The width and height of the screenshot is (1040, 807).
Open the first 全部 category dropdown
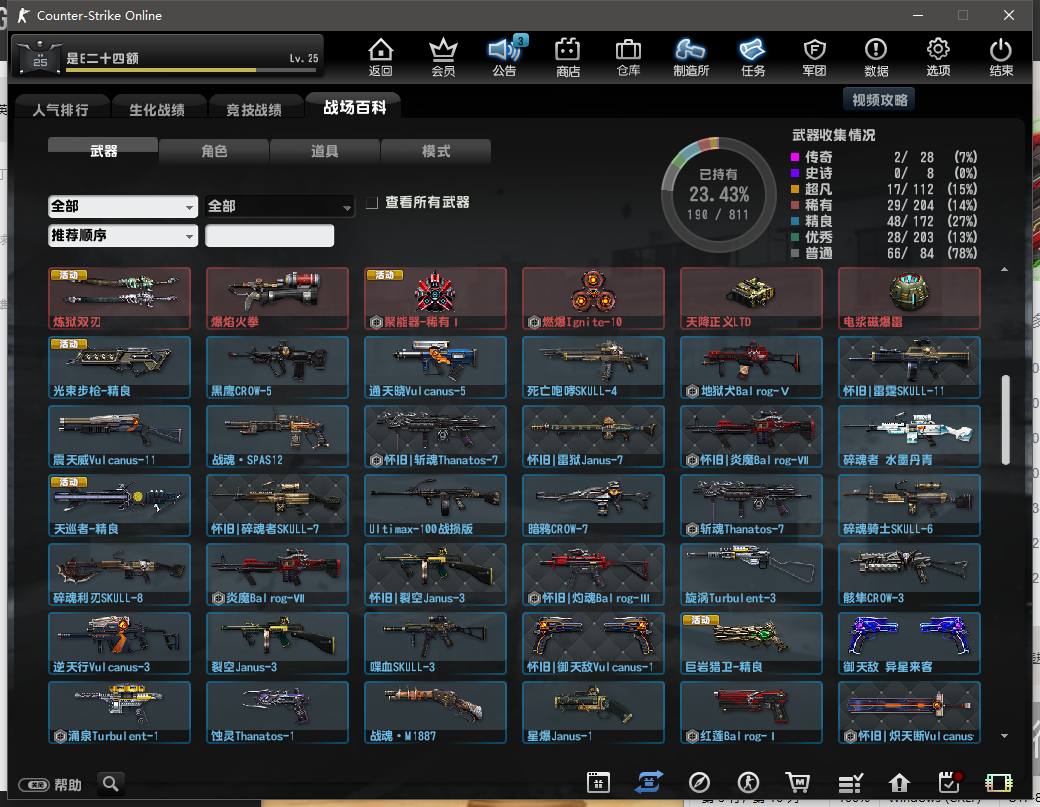point(123,206)
